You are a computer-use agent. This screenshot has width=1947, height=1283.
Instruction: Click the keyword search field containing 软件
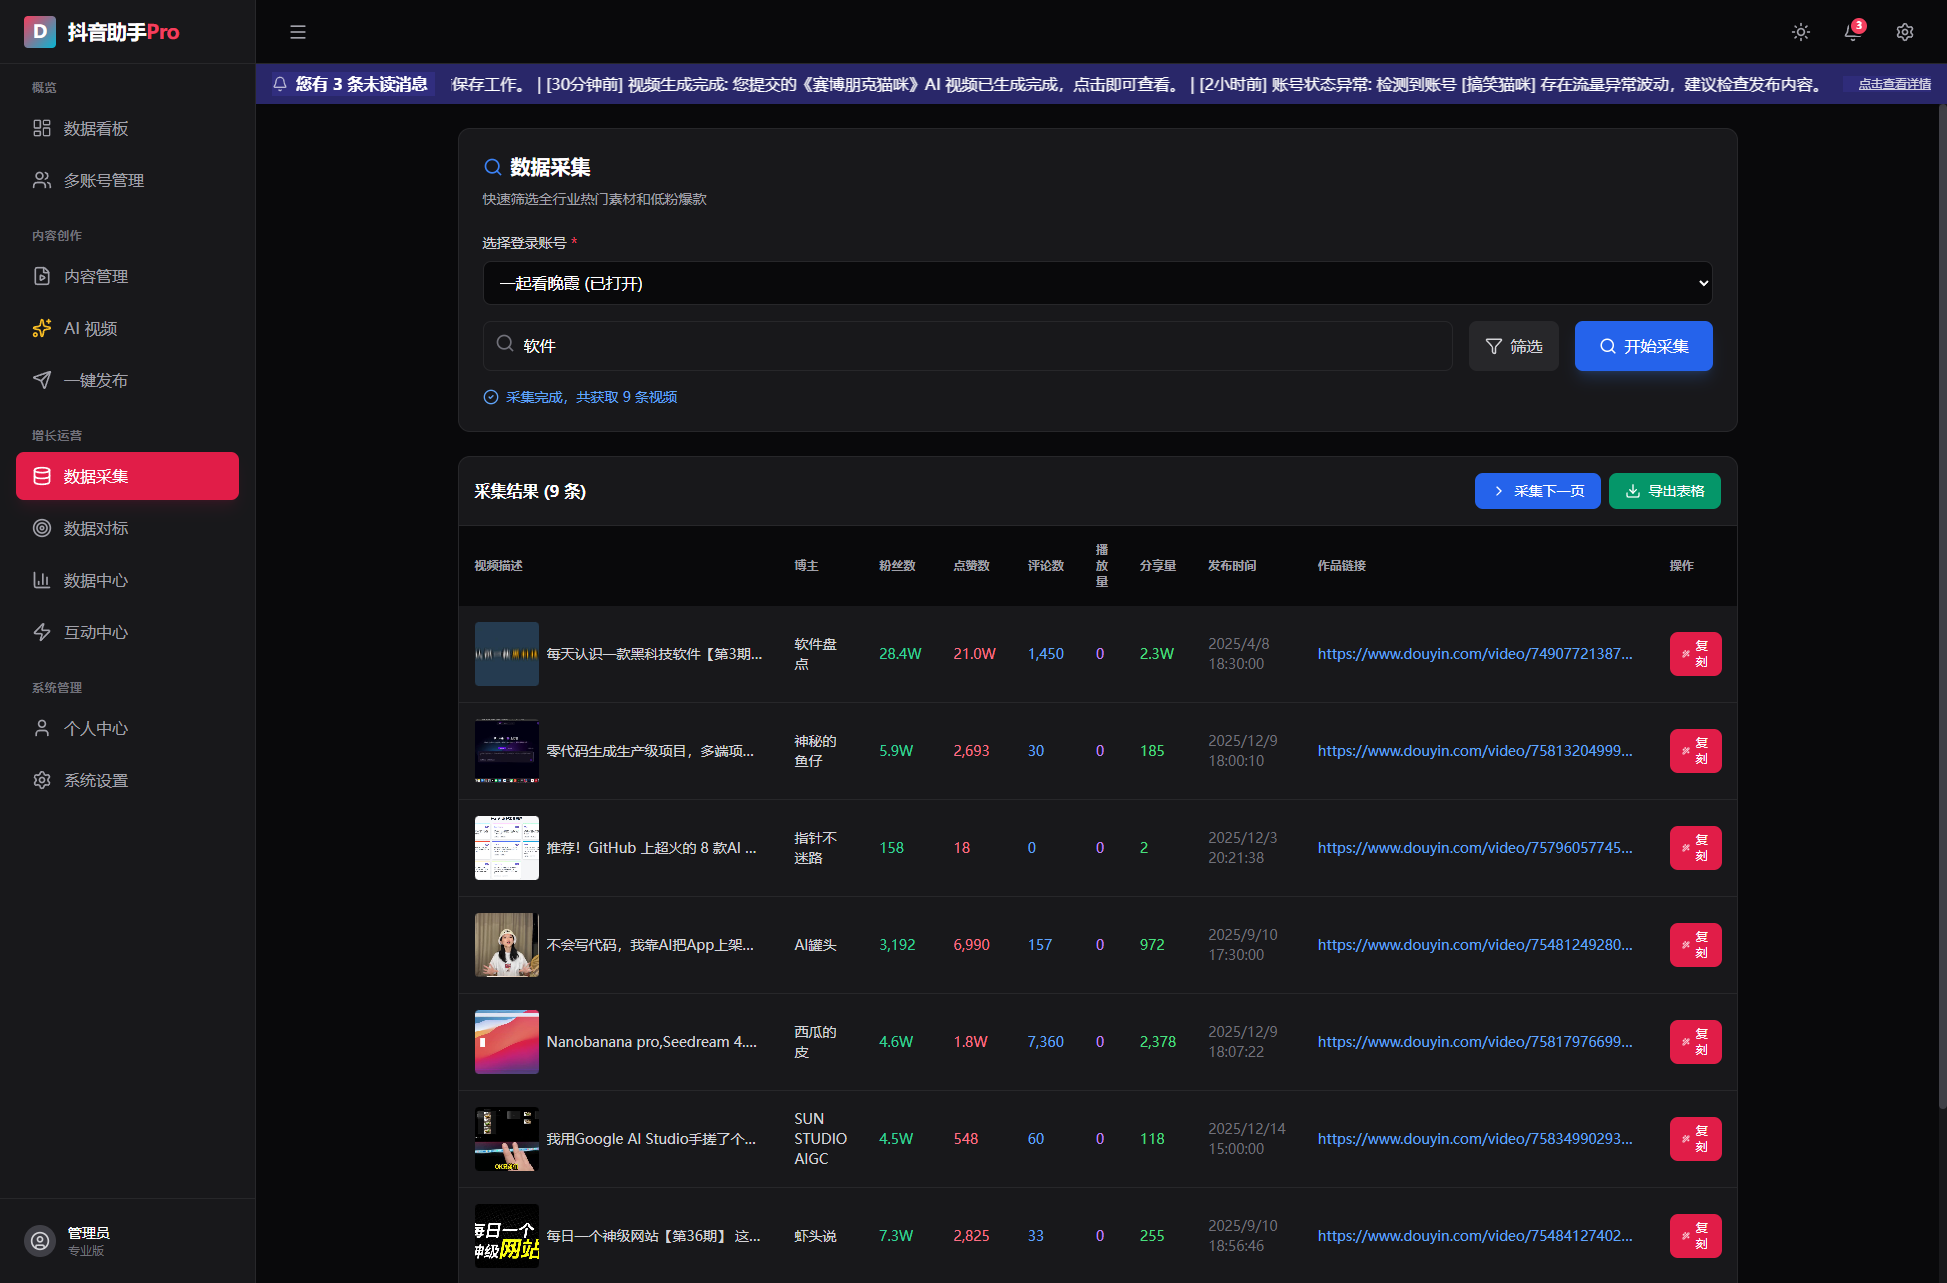967,346
